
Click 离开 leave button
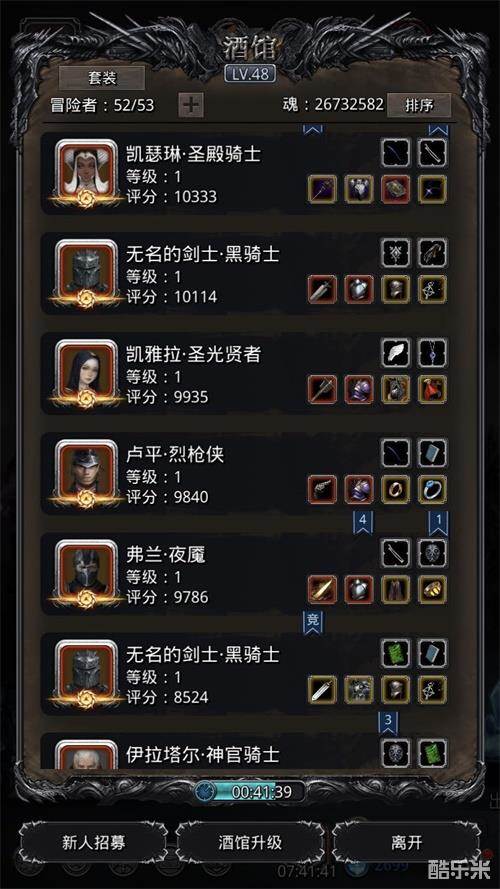point(406,842)
